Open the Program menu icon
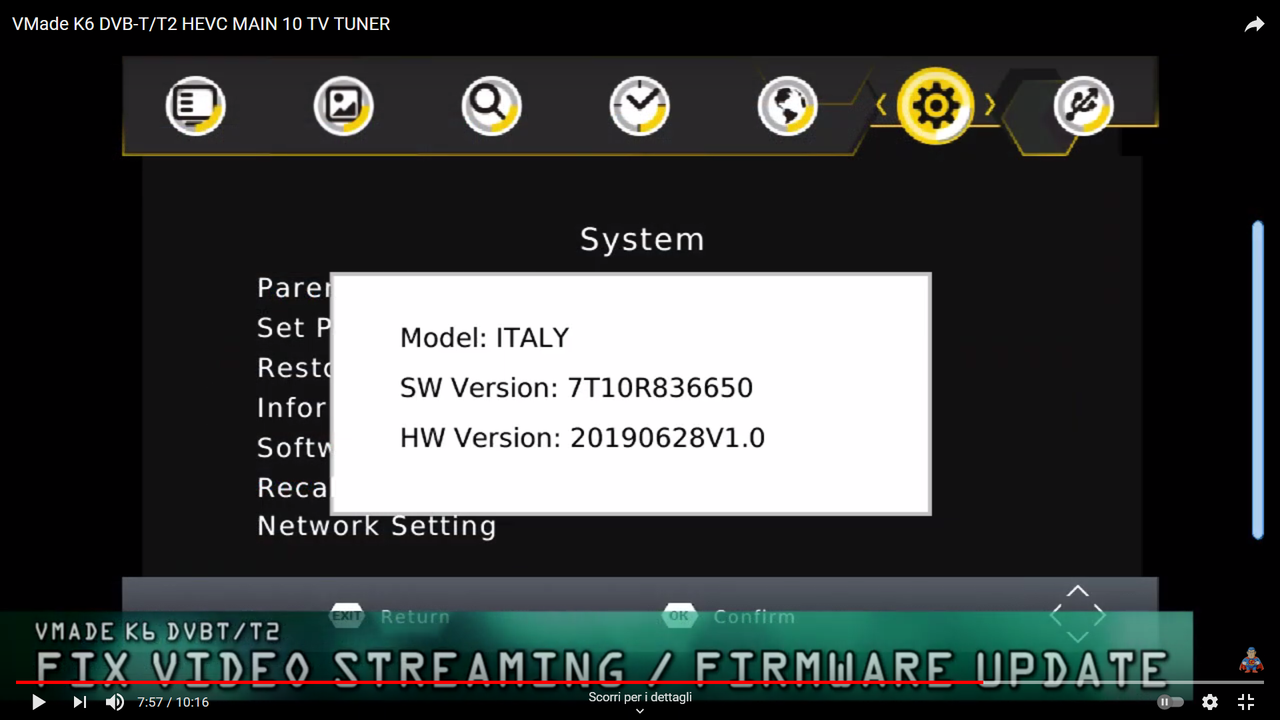 coord(195,105)
